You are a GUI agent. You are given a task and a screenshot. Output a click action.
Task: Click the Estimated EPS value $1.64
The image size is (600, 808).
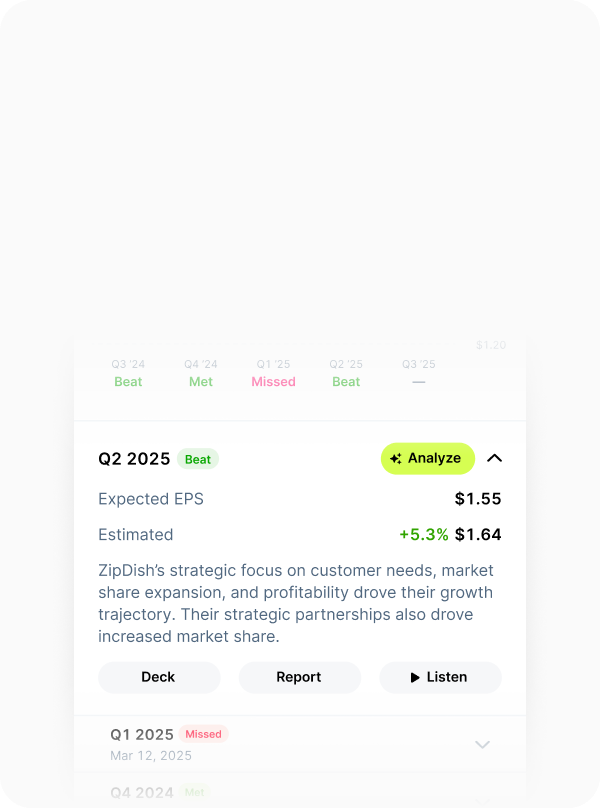click(x=478, y=535)
